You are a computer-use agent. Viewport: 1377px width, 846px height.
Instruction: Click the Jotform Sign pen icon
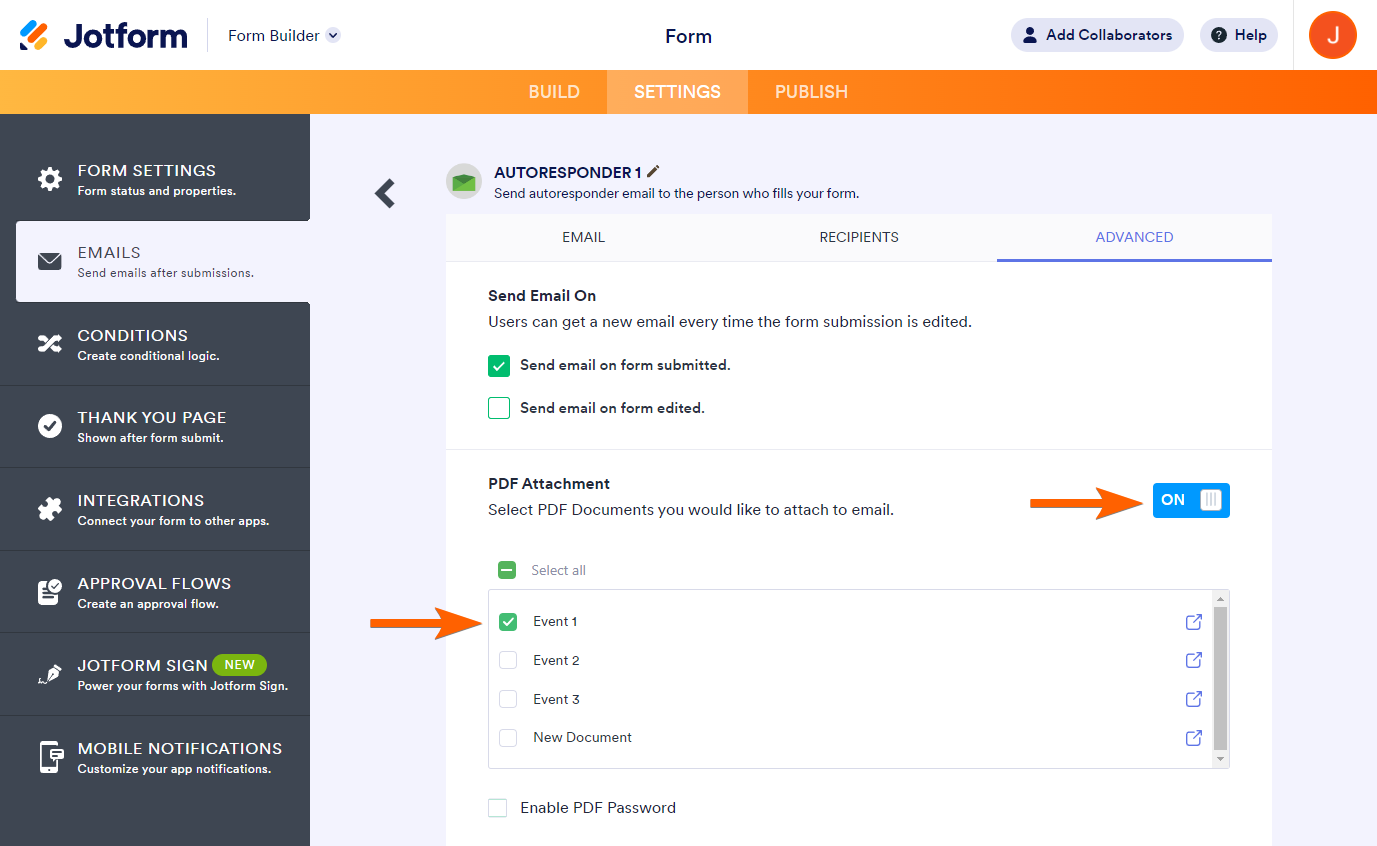[x=49, y=675]
